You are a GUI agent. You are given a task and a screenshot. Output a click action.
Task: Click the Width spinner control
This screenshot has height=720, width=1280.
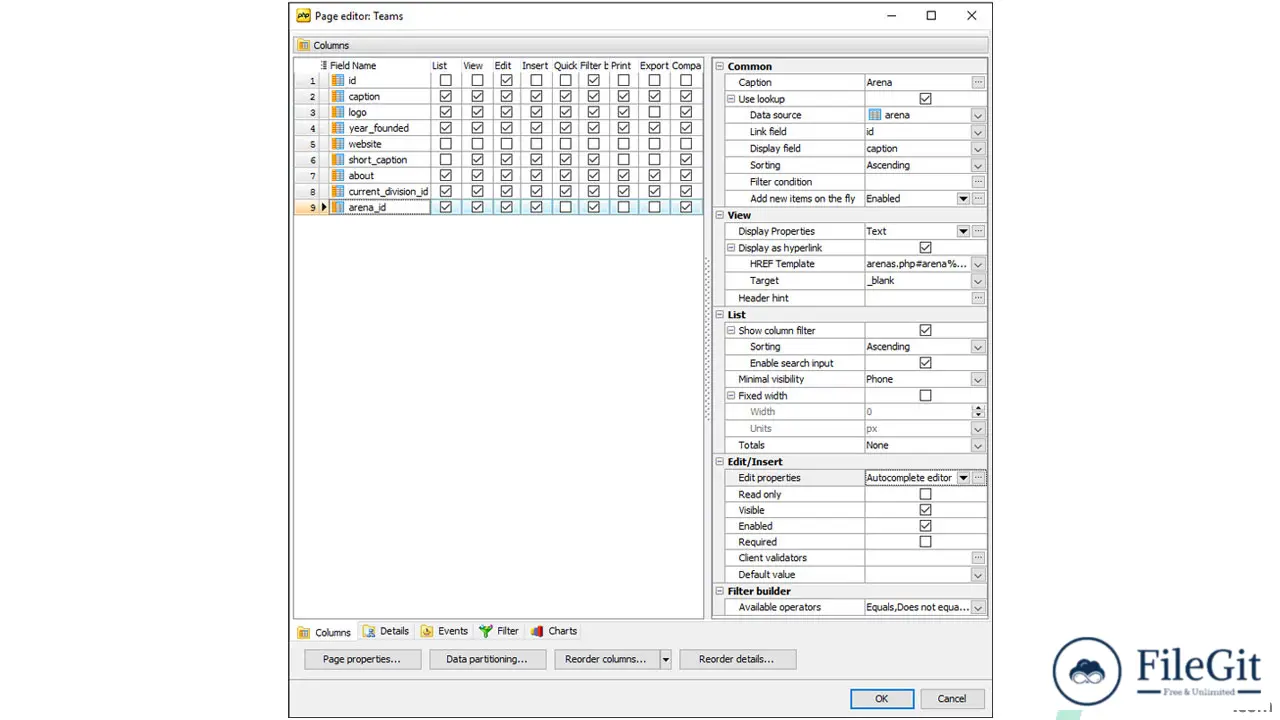(x=978, y=412)
